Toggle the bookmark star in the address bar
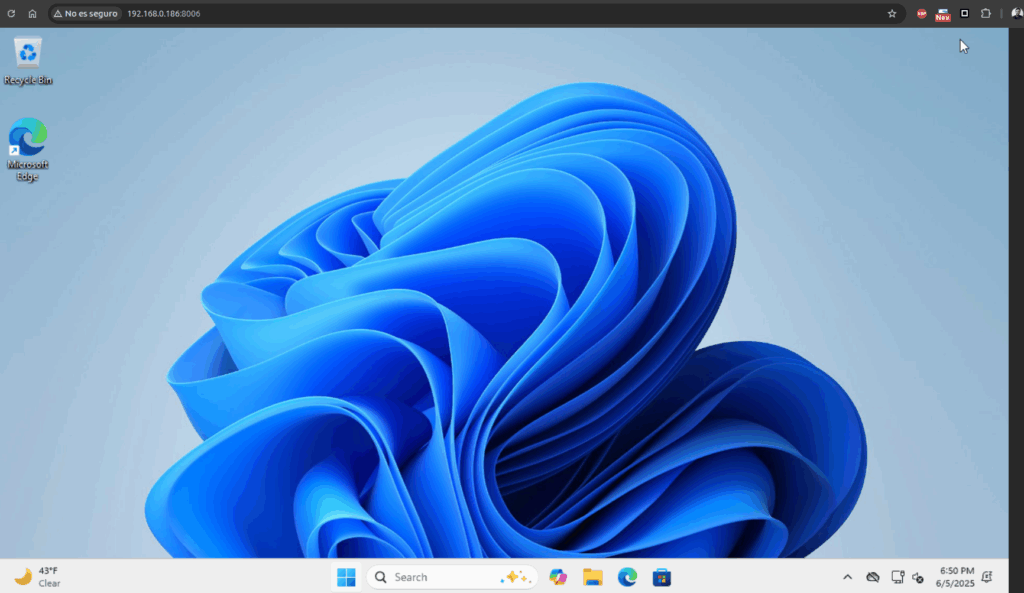The height and width of the screenshot is (593, 1024). coord(891,13)
